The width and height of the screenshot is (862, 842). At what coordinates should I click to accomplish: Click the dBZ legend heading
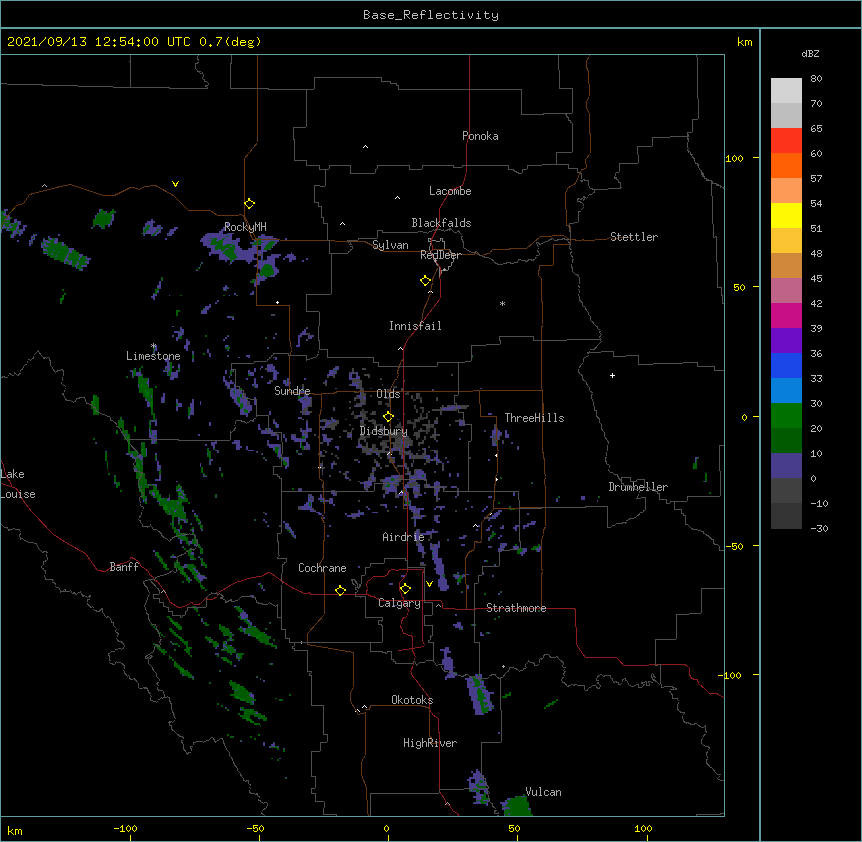(810, 54)
